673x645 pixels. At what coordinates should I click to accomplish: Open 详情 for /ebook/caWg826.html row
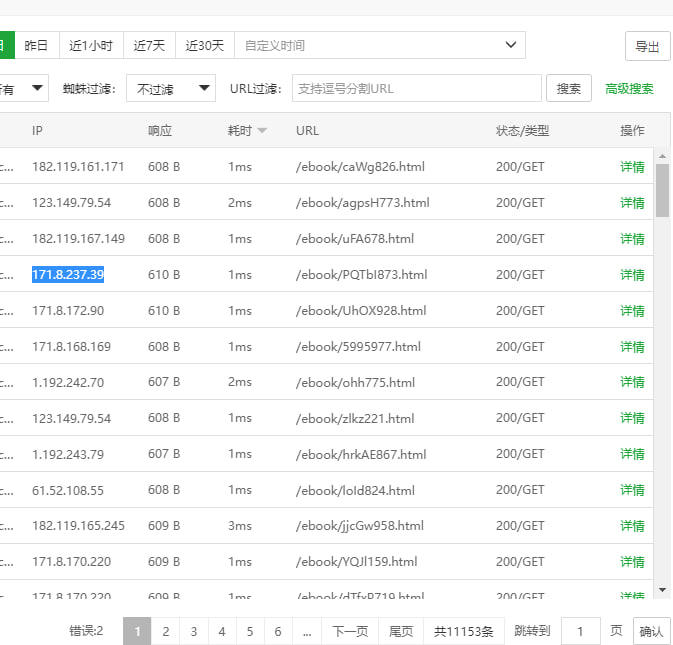coord(632,167)
